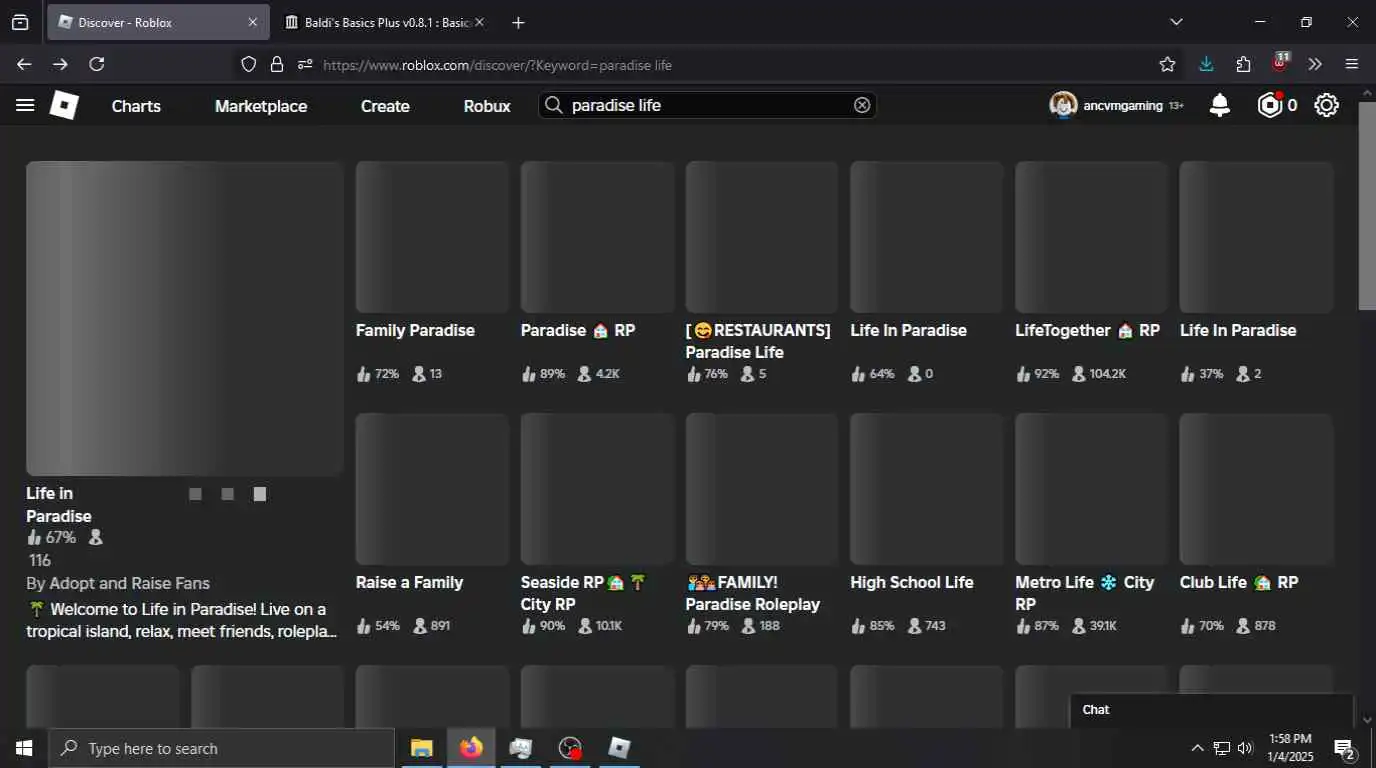Open the volume control in system tray
Viewport: 1376px width, 768px height.
click(1245, 748)
